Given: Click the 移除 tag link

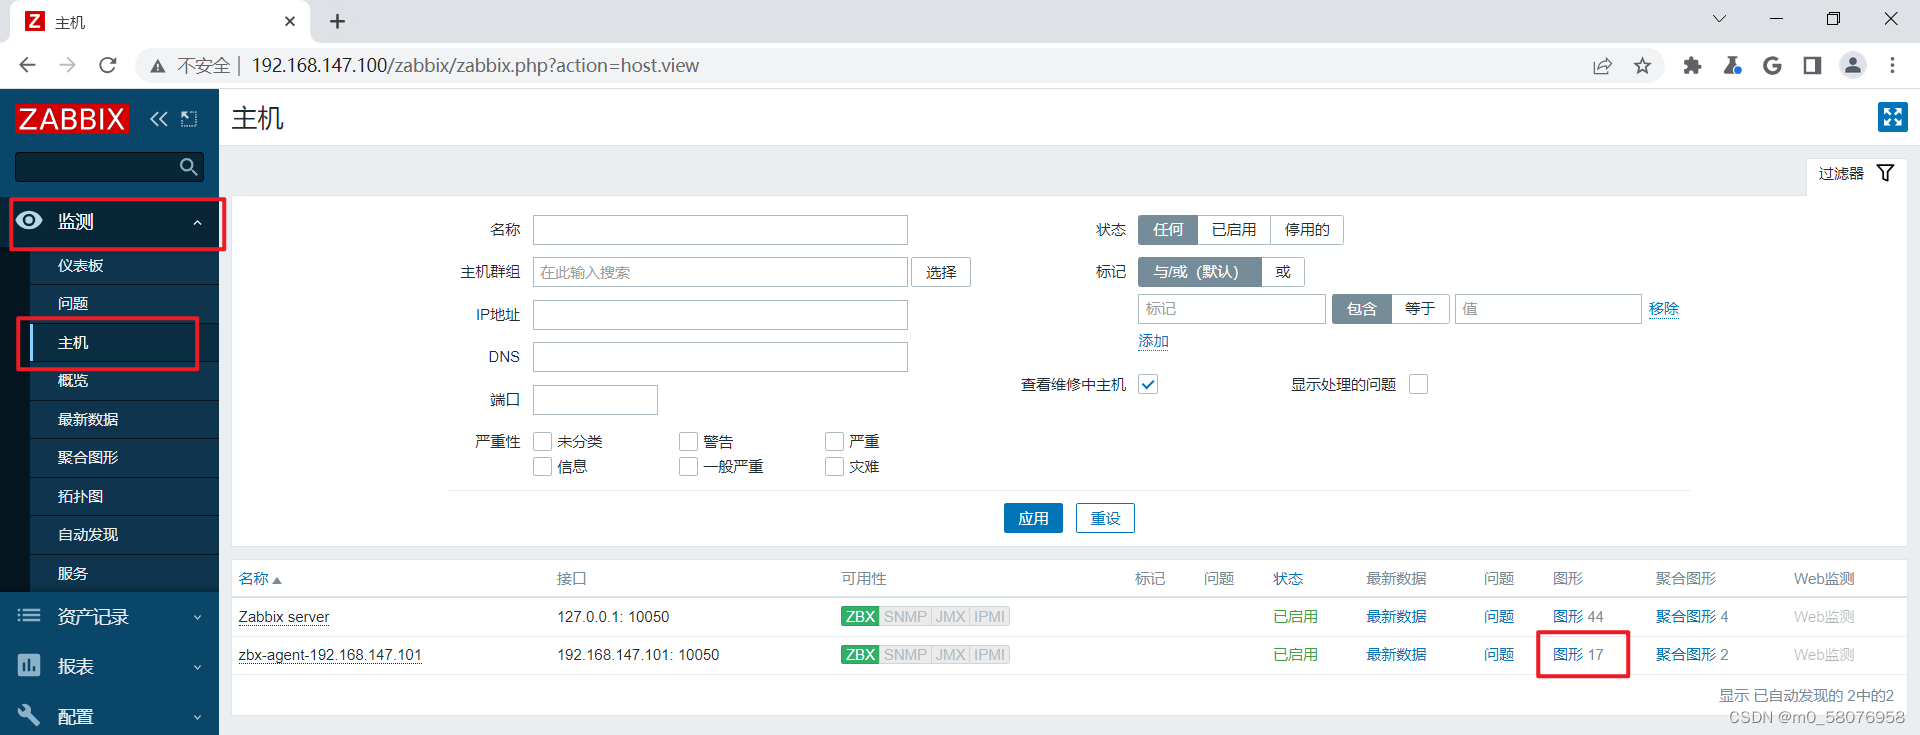Looking at the screenshot, I should tap(1664, 309).
